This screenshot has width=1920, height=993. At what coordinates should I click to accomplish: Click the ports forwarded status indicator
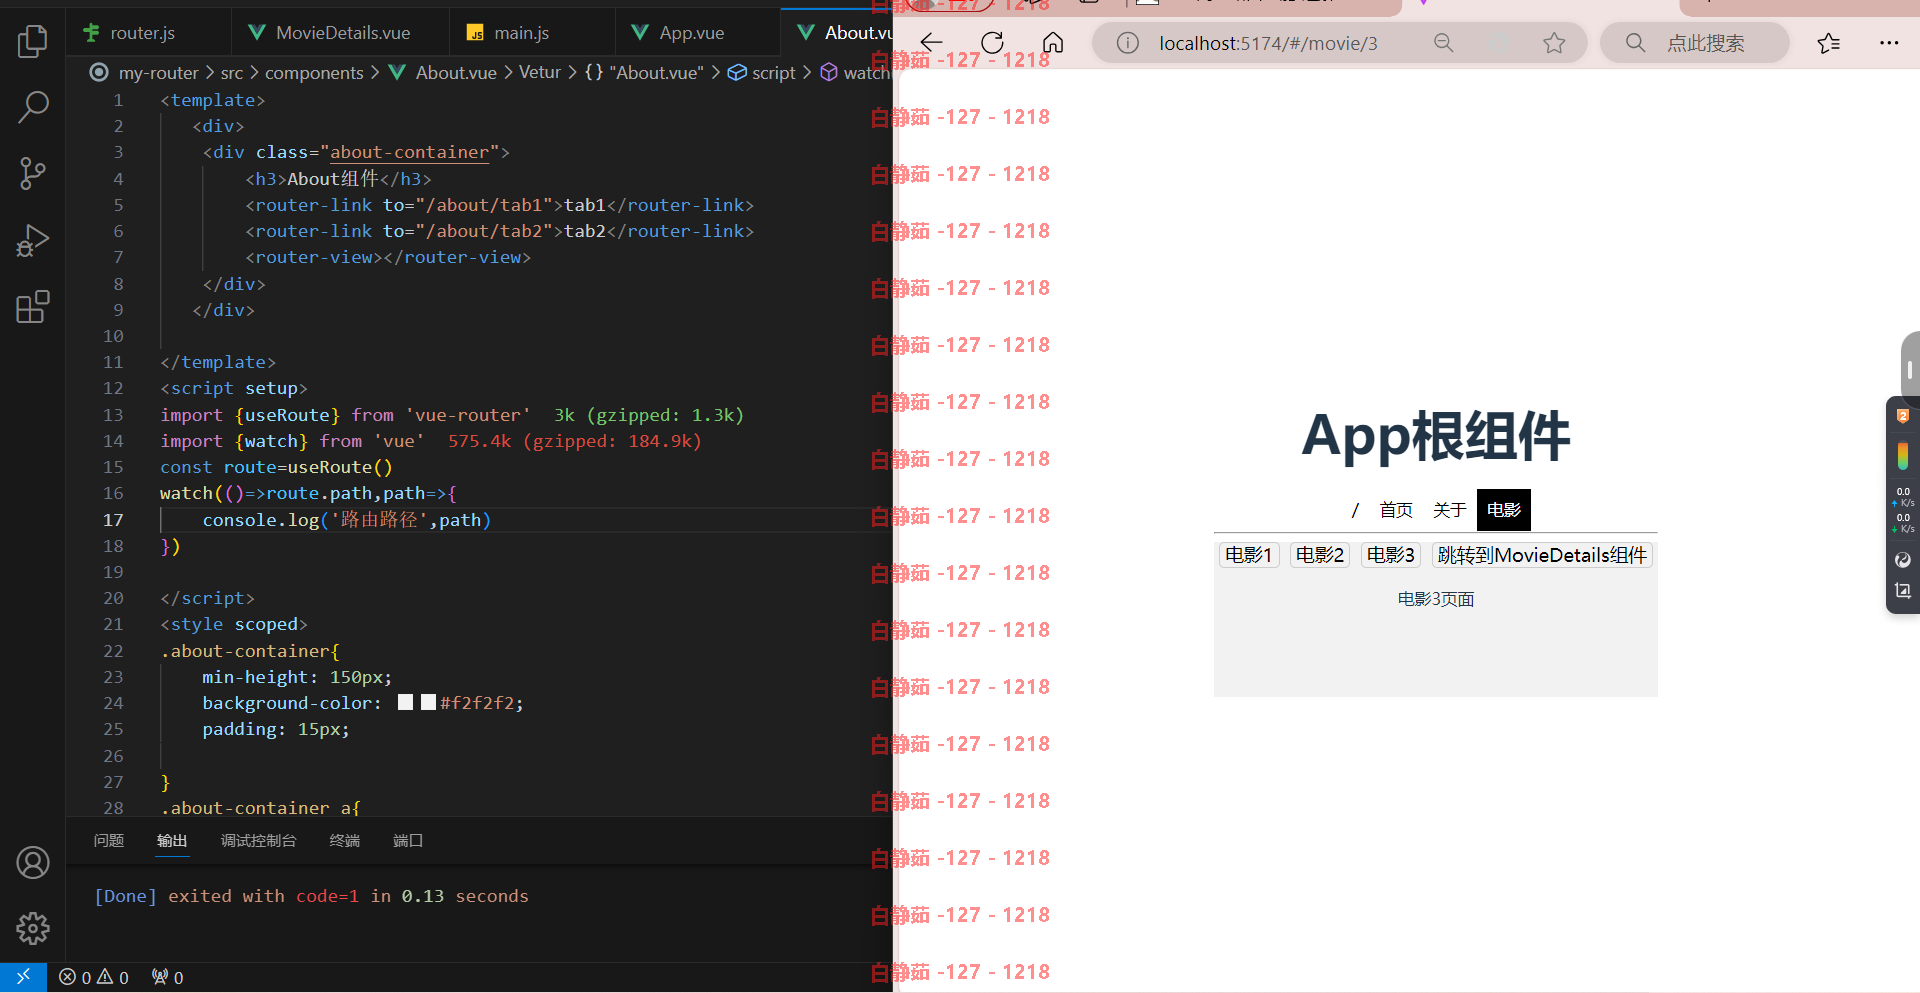tap(167, 977)
